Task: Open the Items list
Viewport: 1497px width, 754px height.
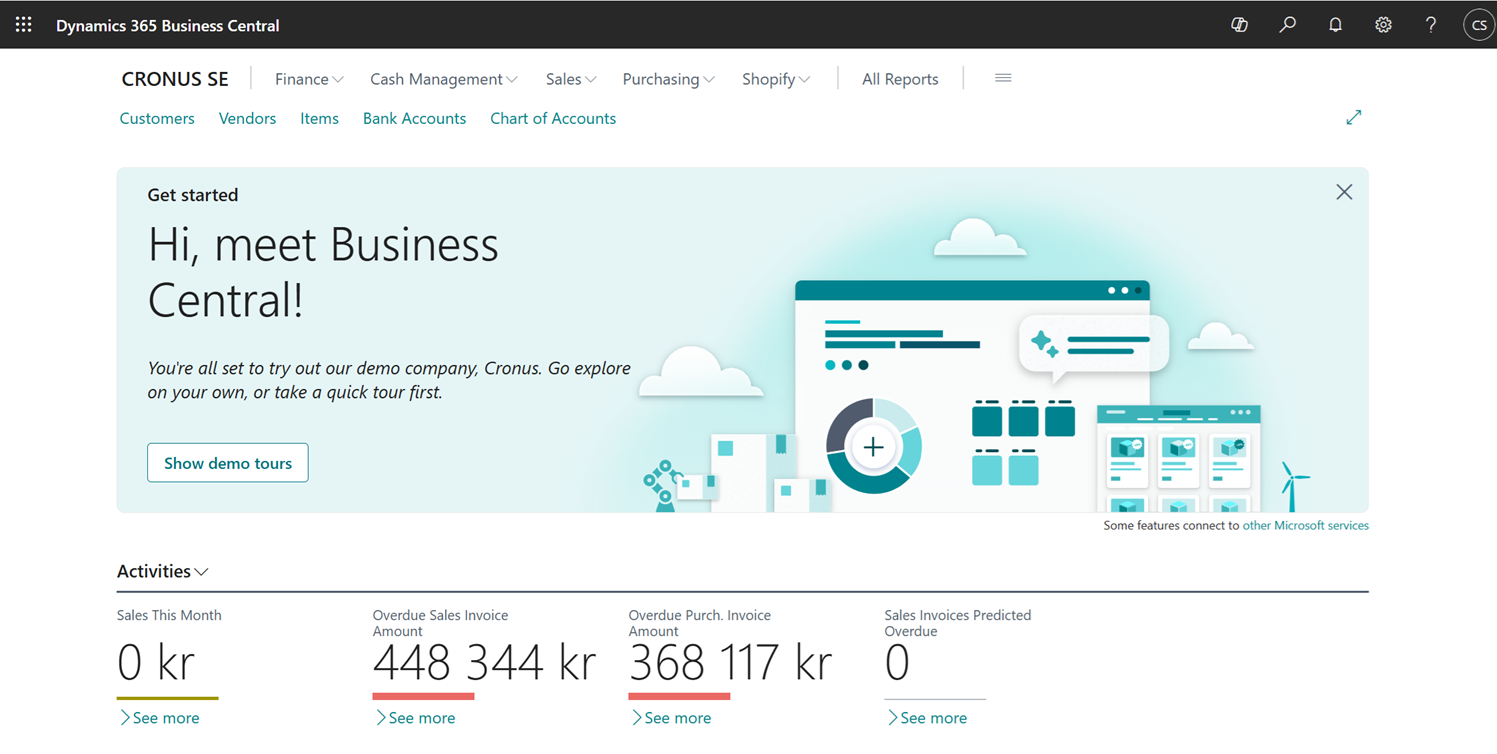Action: 319,118
